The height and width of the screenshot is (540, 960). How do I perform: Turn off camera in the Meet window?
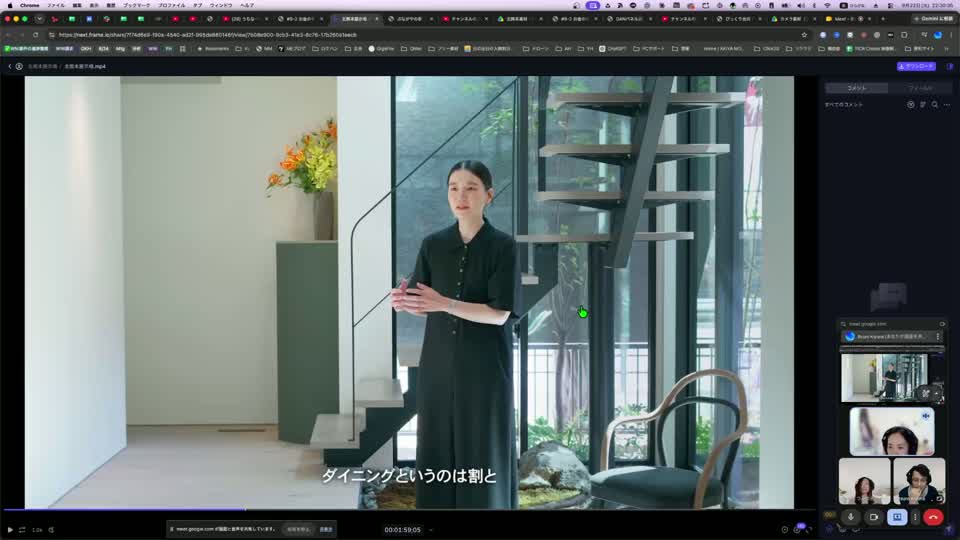pyautogui.click(x=874, y=517)
